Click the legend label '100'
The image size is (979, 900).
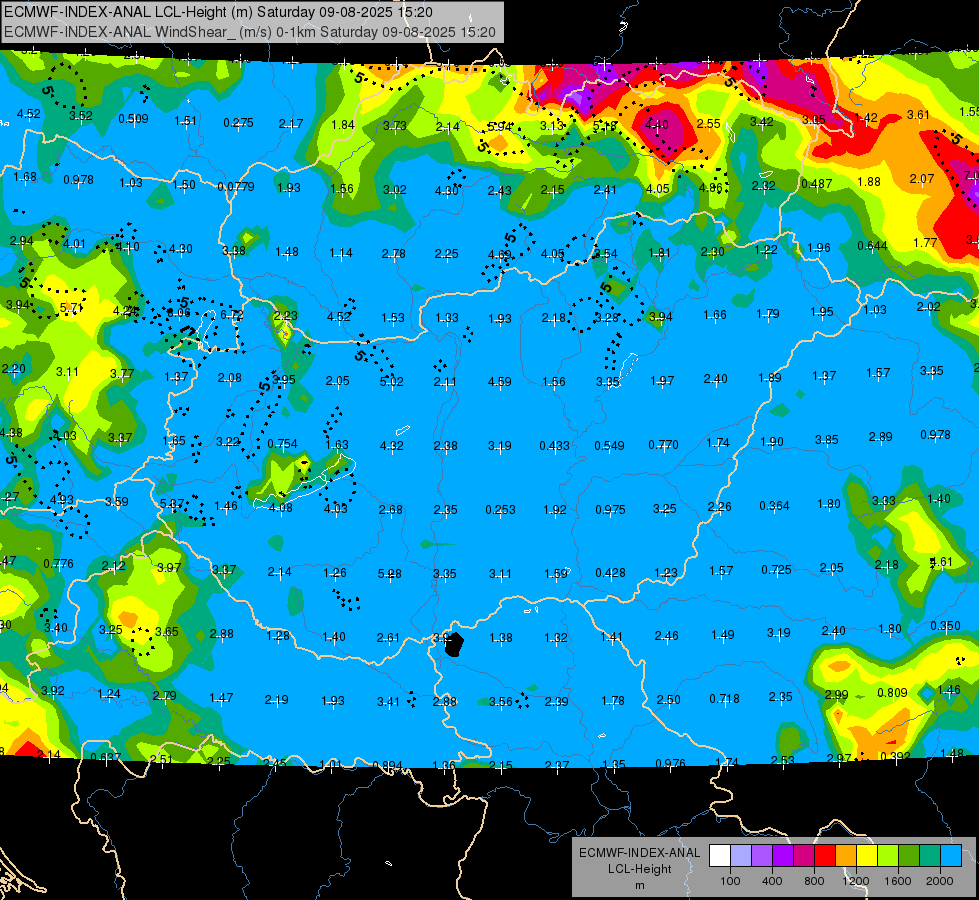point(731,881)
